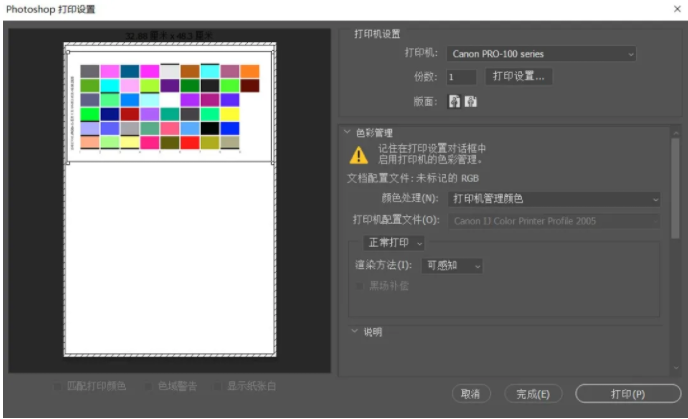The height and width of the screenshot is (419, 688).
Task: Open the 渲染方法 可感知 dropdown
Action: pos(453,266)
